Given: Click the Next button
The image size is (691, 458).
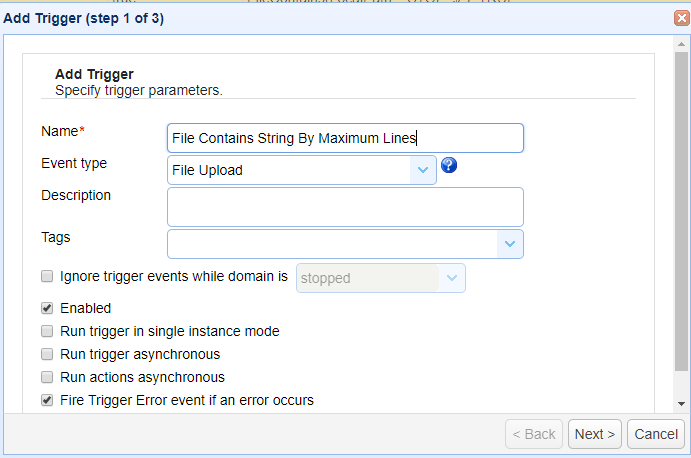Looking at the screenshot, I should (x=595, y=434).
